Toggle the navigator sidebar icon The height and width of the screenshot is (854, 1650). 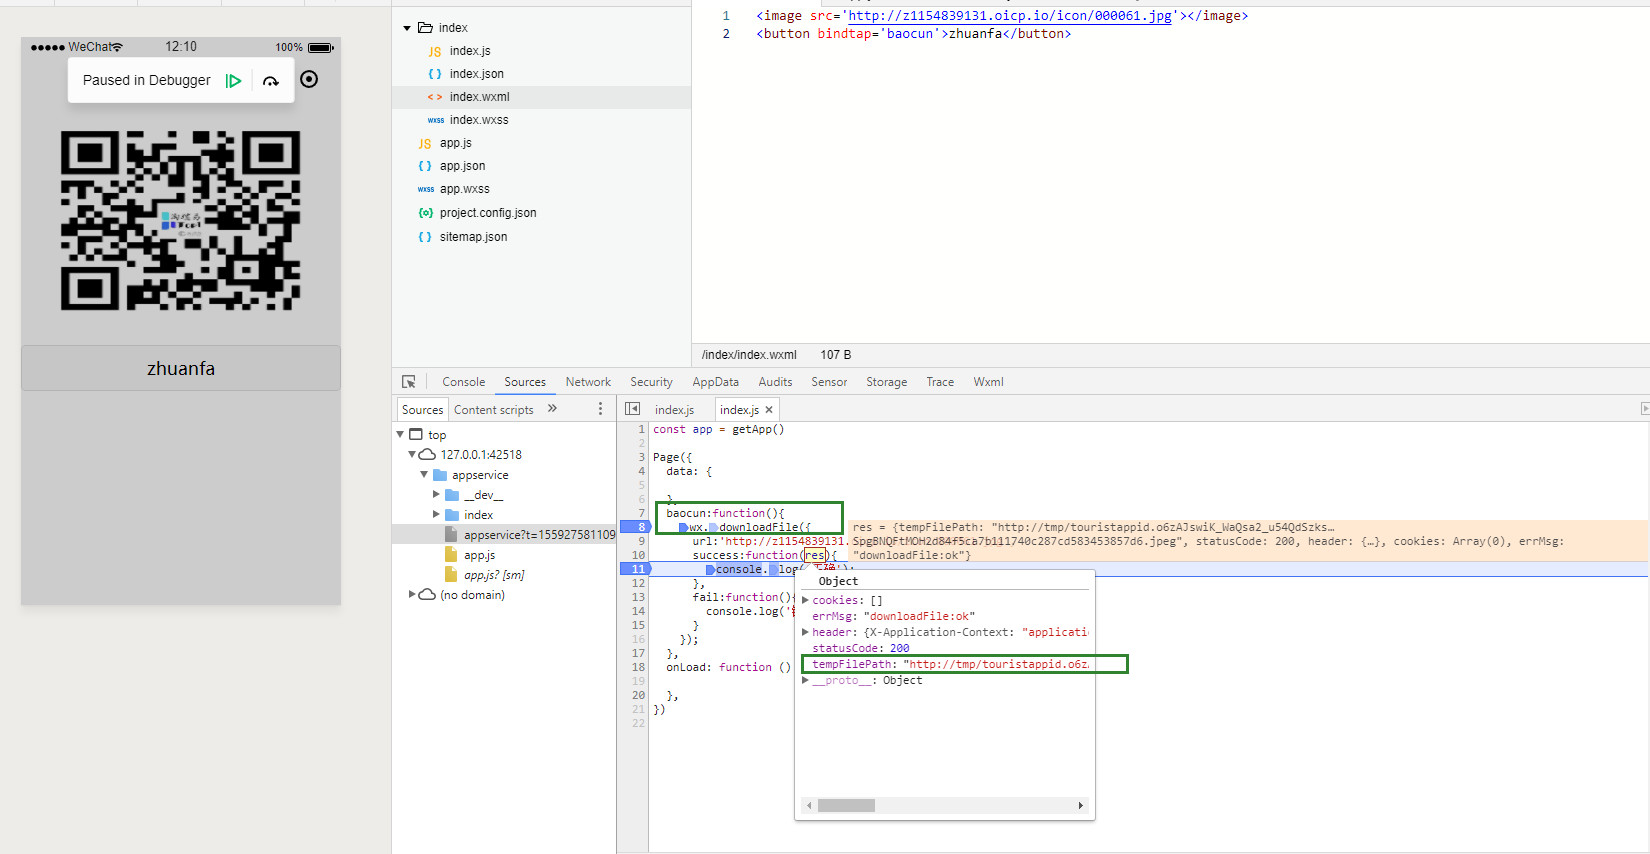[x=632, y=409]
